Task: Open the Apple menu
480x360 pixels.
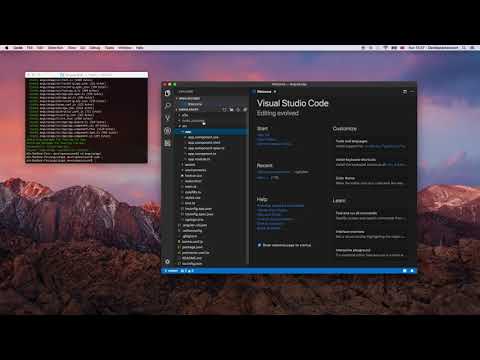Action: point(6,48)
